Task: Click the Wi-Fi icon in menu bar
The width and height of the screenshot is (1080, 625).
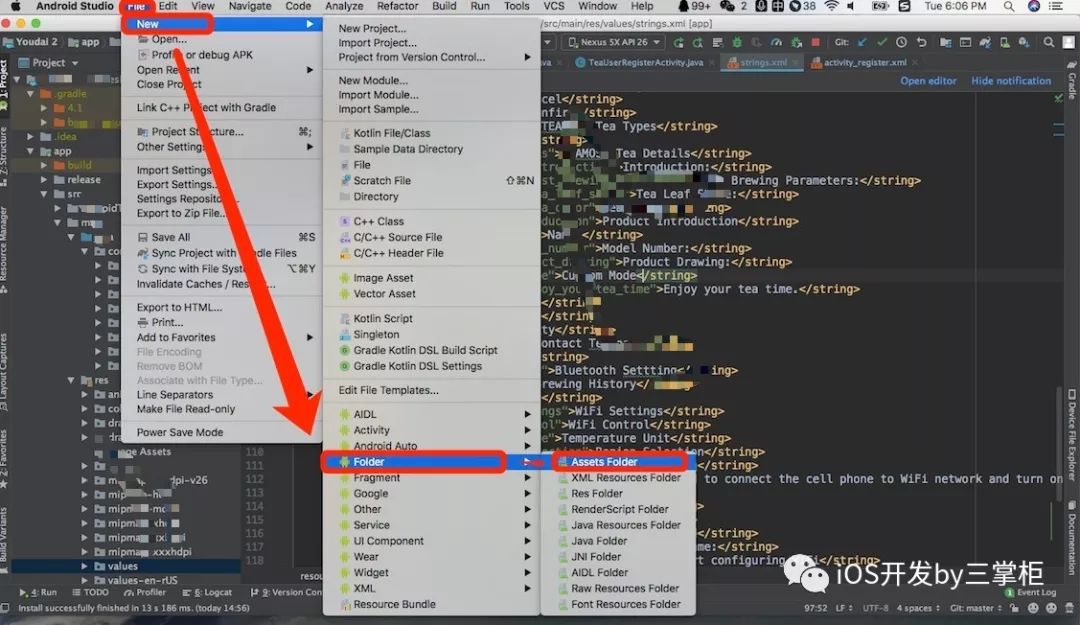Action: tap(831, 6)
